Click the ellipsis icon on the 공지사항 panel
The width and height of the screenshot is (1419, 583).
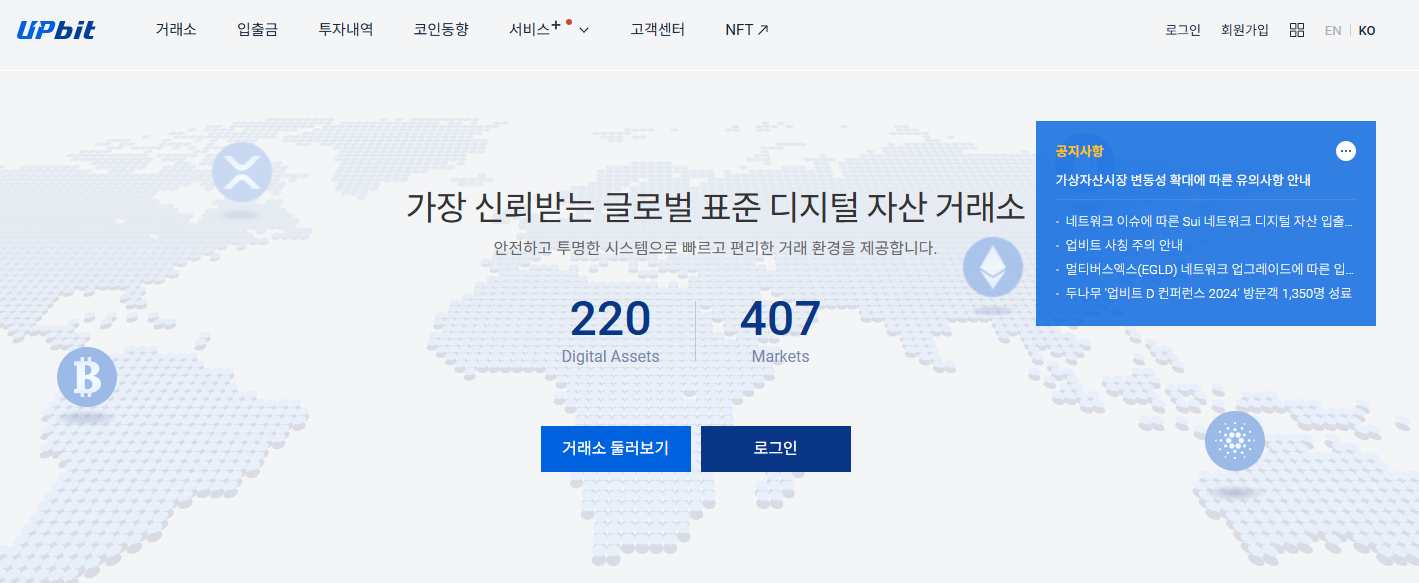coord(1346,150)
